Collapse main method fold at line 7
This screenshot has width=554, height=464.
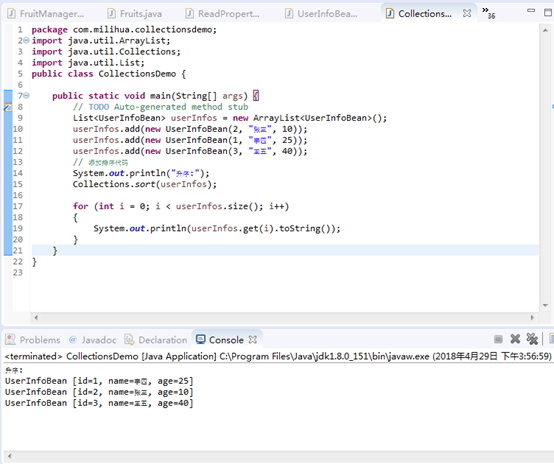[x=26, y=96]
